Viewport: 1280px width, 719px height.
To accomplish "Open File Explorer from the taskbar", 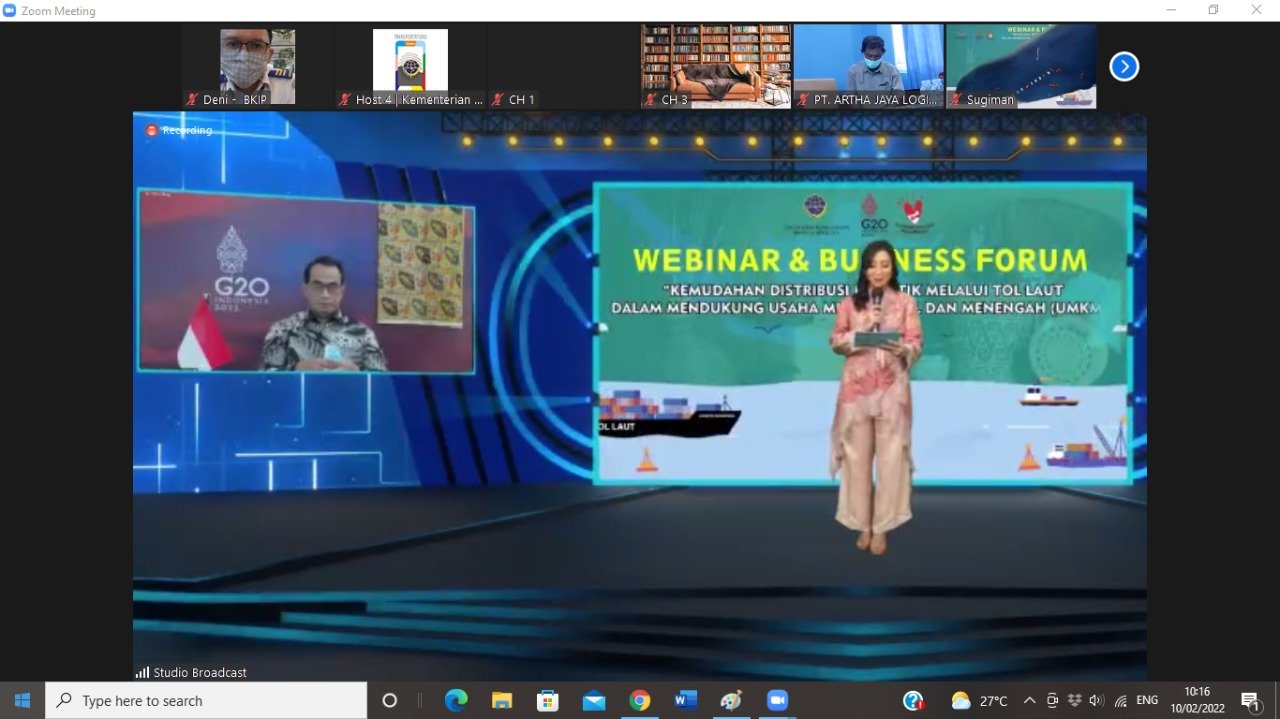I will [x=502, y=701].
